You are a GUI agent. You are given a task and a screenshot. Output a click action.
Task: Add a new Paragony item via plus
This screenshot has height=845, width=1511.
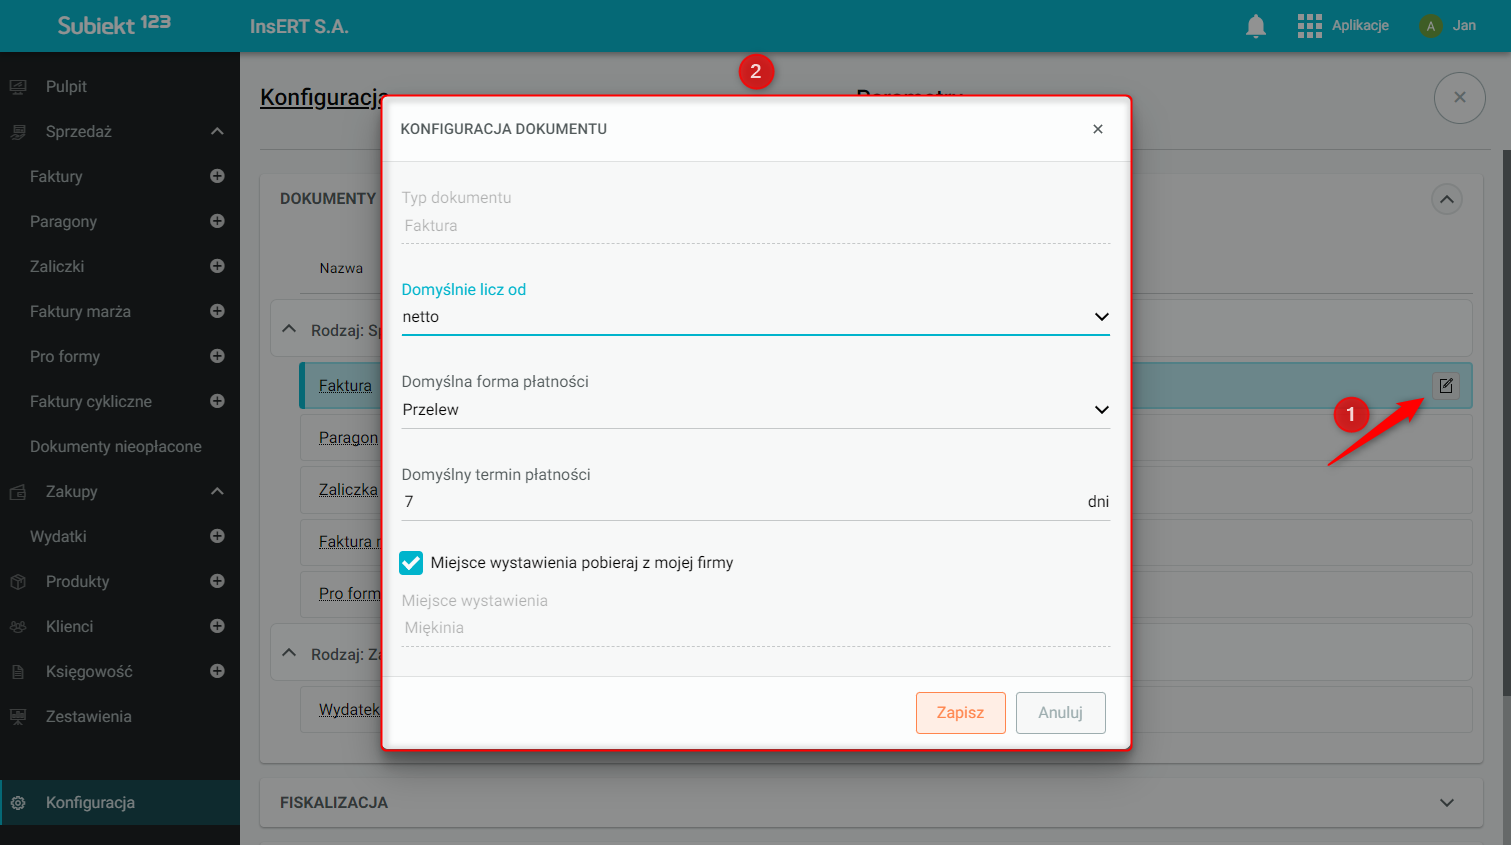point(217,221)
